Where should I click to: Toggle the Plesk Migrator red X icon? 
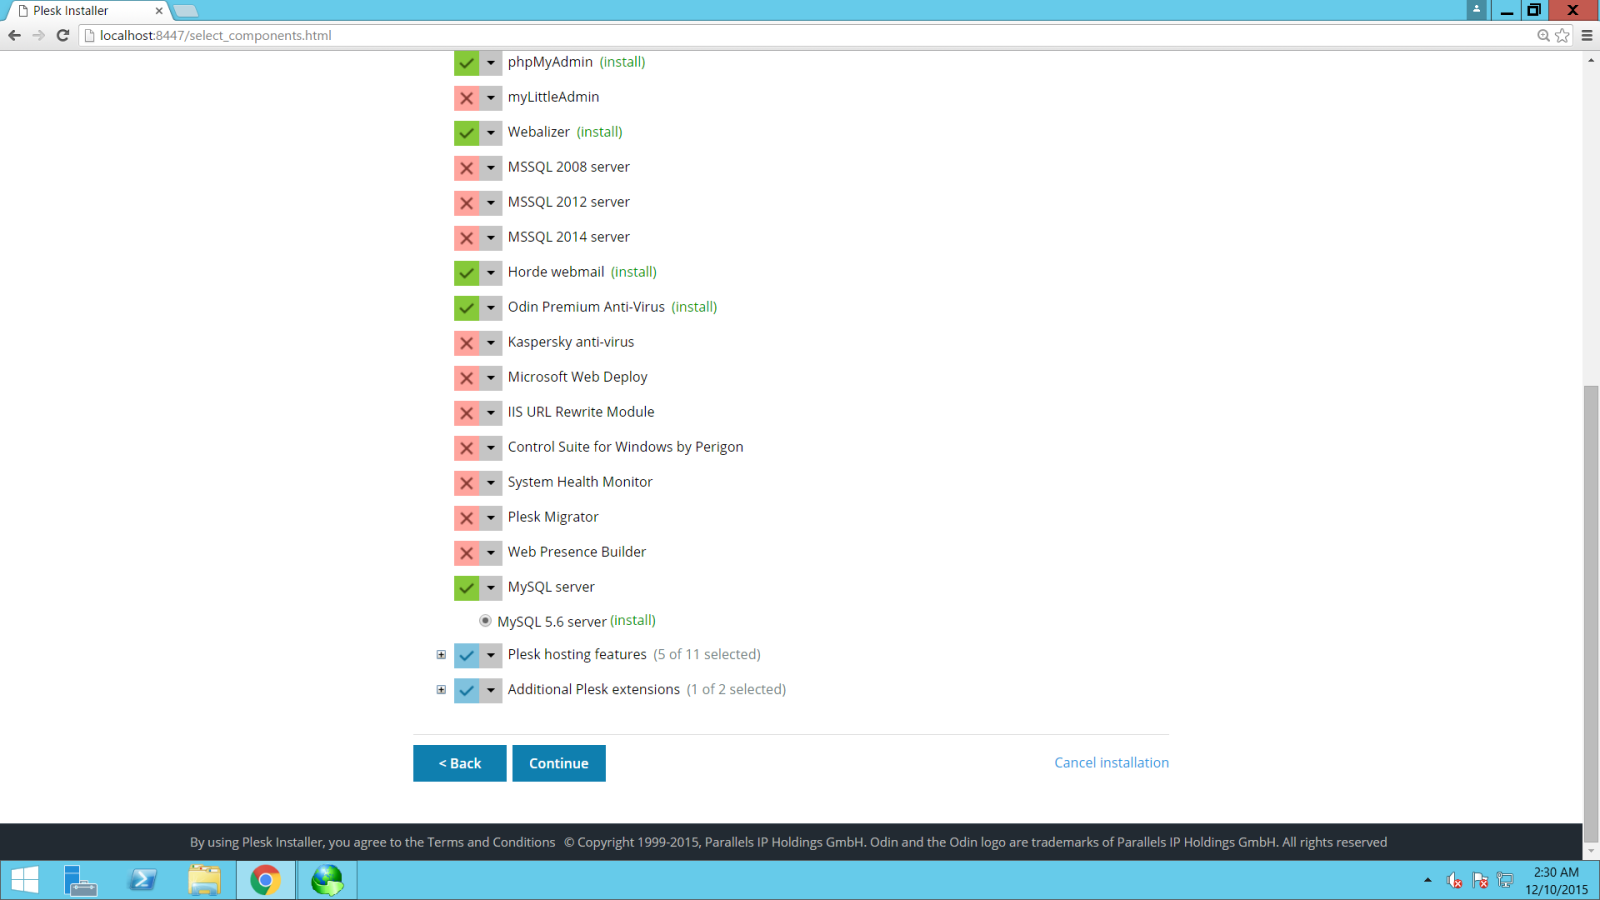466,518
